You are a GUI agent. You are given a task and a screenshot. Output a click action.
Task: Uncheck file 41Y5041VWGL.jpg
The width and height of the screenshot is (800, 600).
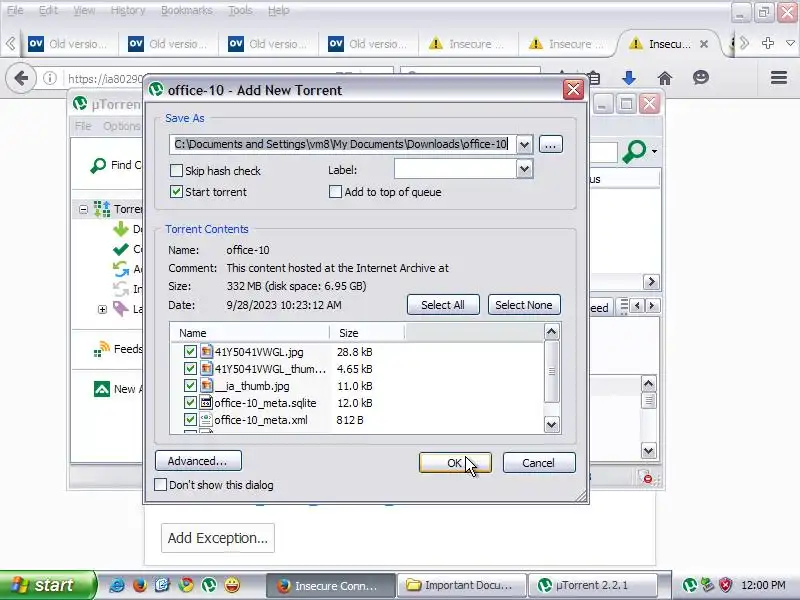(190, 352)
